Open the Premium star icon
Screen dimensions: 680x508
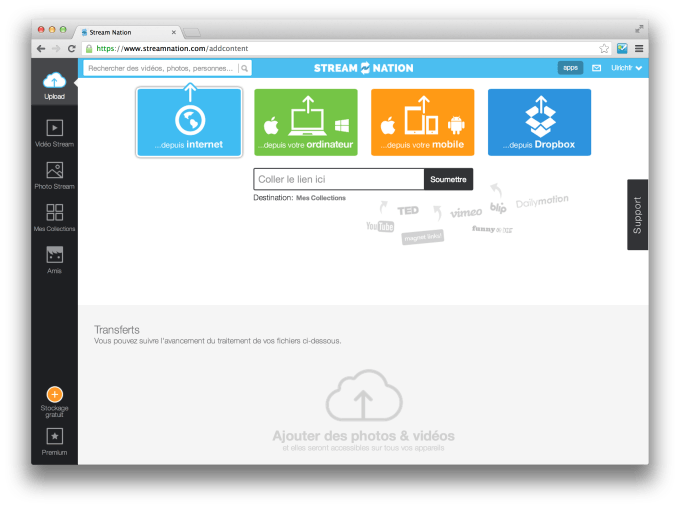[x=55, y=436]
